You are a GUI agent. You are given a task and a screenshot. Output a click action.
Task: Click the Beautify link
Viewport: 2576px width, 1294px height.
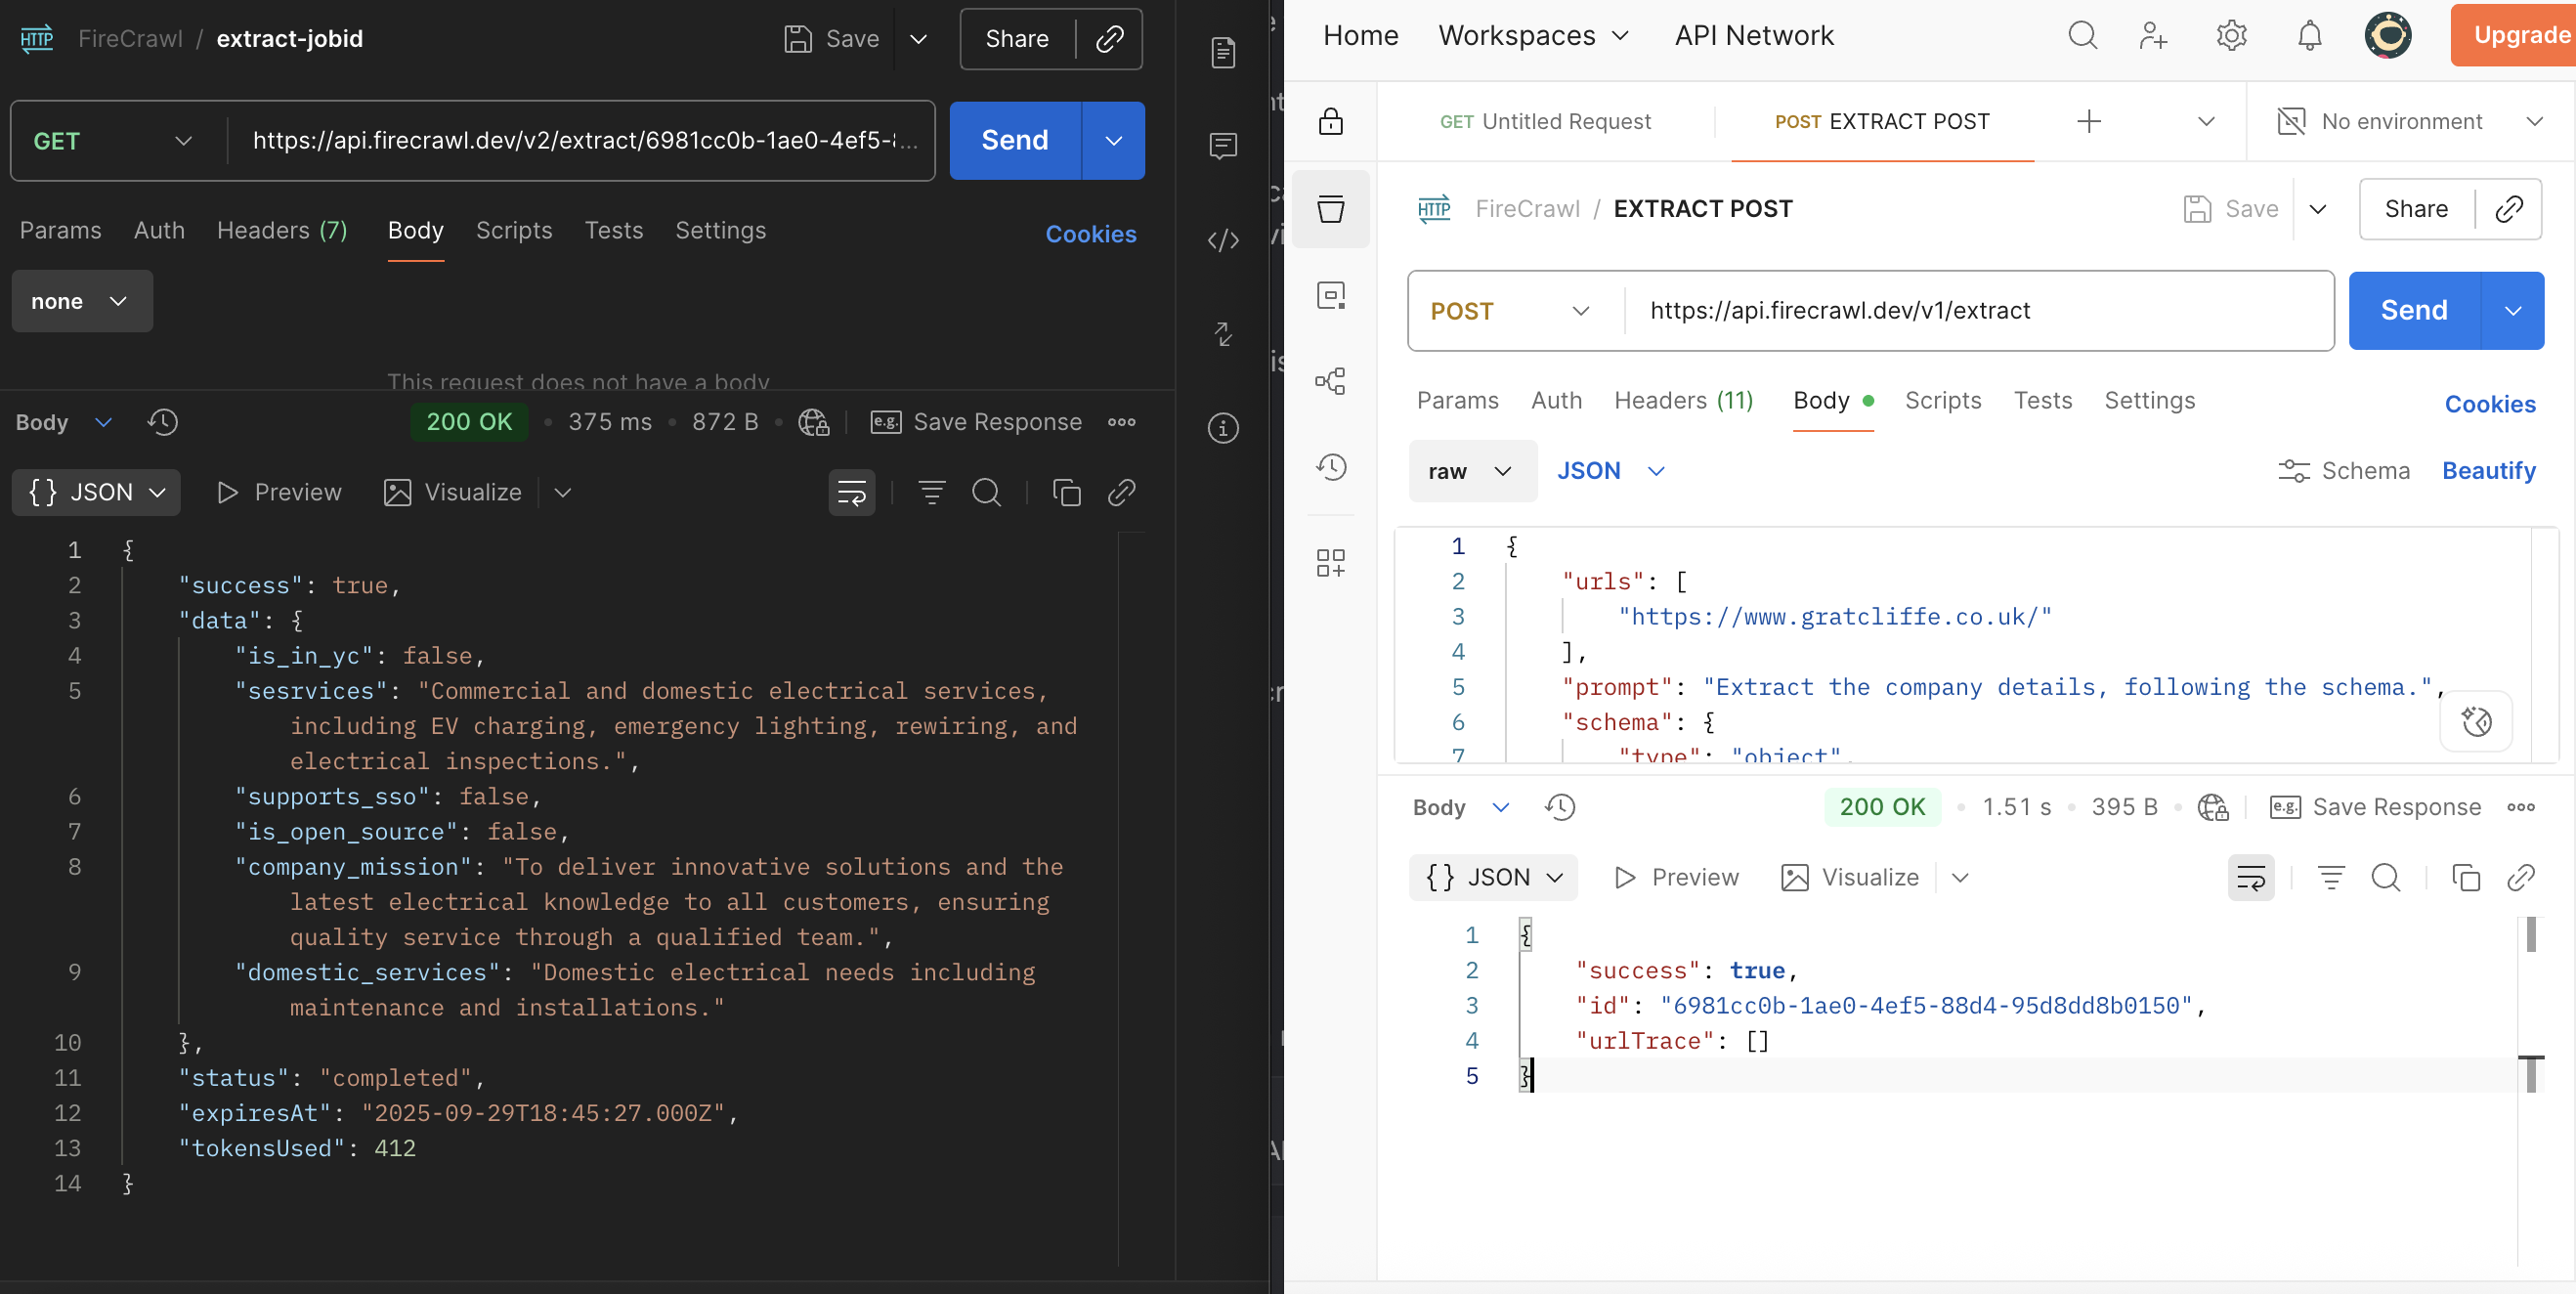pos(2488,471)
